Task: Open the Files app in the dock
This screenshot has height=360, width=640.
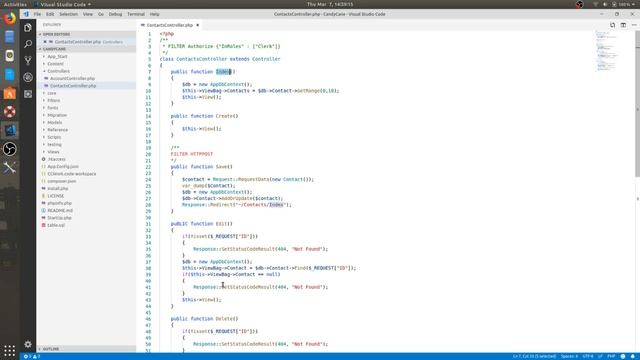Action: pos(9,37)
